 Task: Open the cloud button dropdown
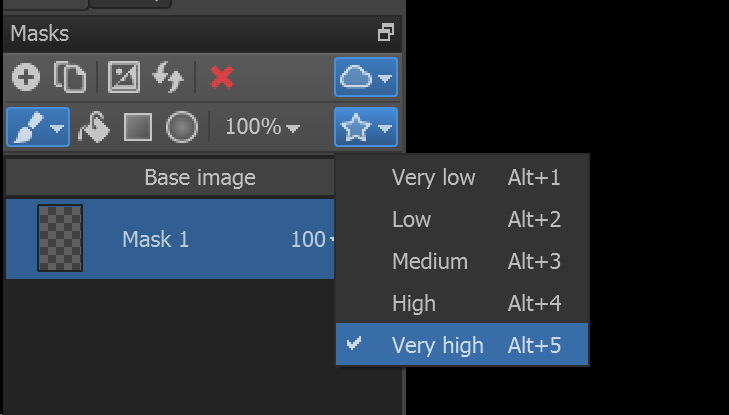(366, 77)
